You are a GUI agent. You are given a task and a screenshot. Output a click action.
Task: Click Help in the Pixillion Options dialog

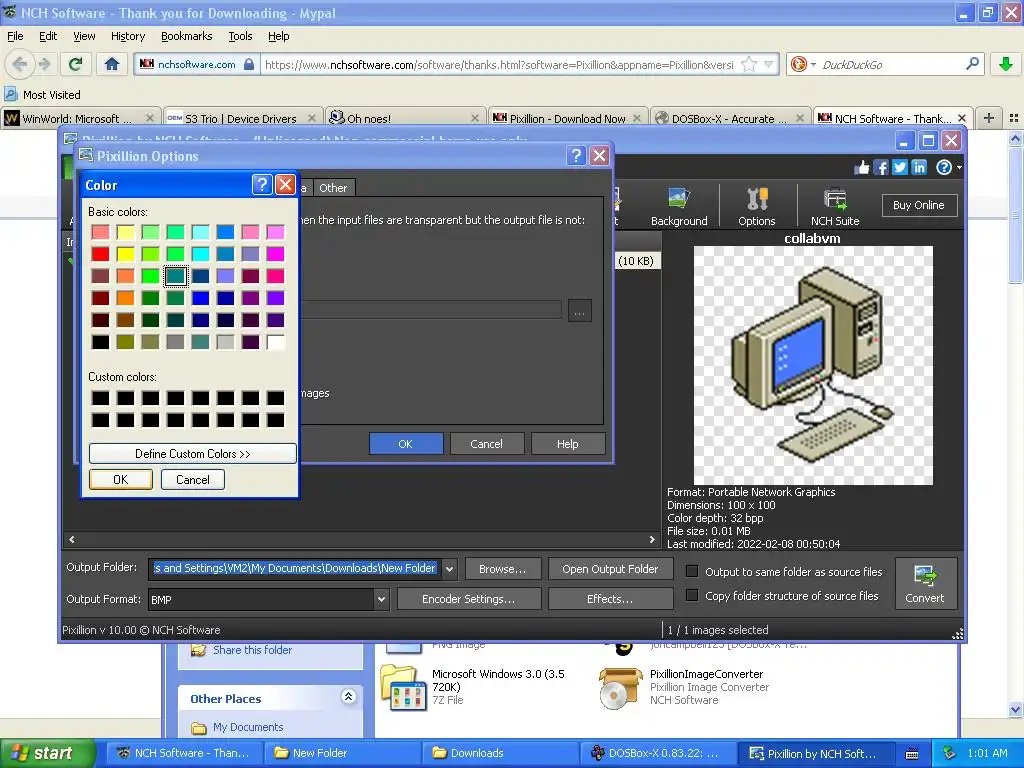coord(568,443)
